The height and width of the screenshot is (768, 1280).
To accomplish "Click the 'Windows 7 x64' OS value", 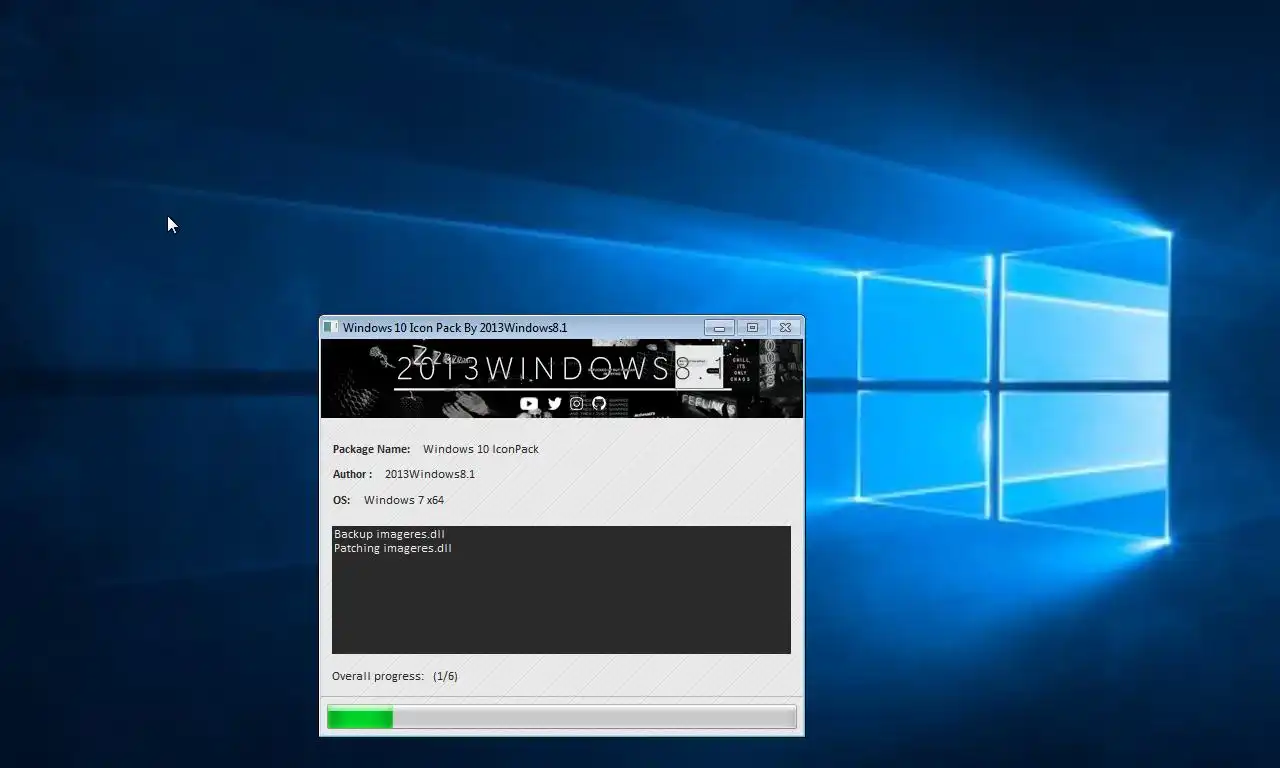I will 404,500.
